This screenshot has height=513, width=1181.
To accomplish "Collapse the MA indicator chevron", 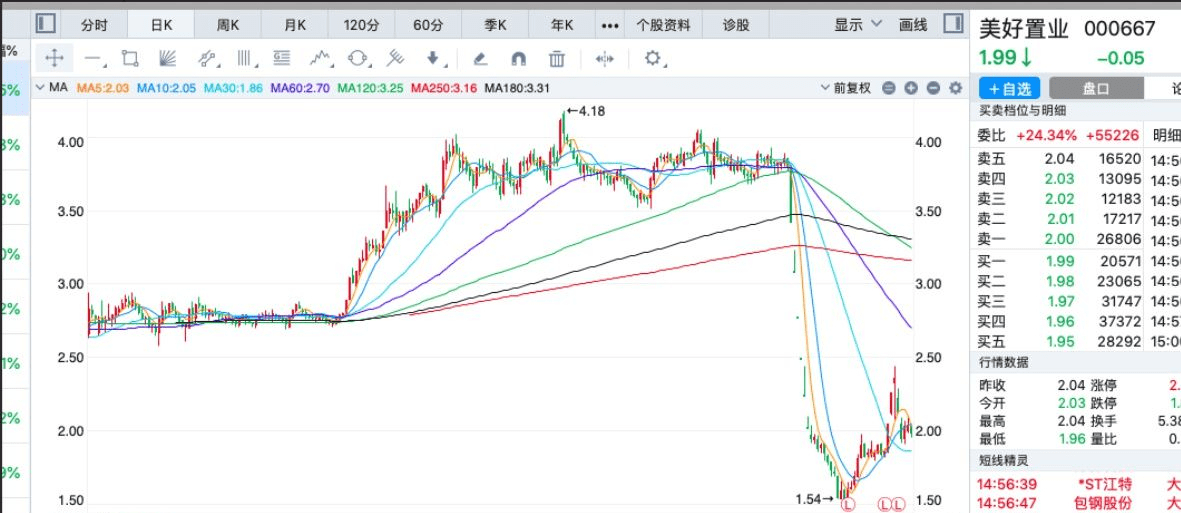I will pyautogui.click(x=40, y=88).
